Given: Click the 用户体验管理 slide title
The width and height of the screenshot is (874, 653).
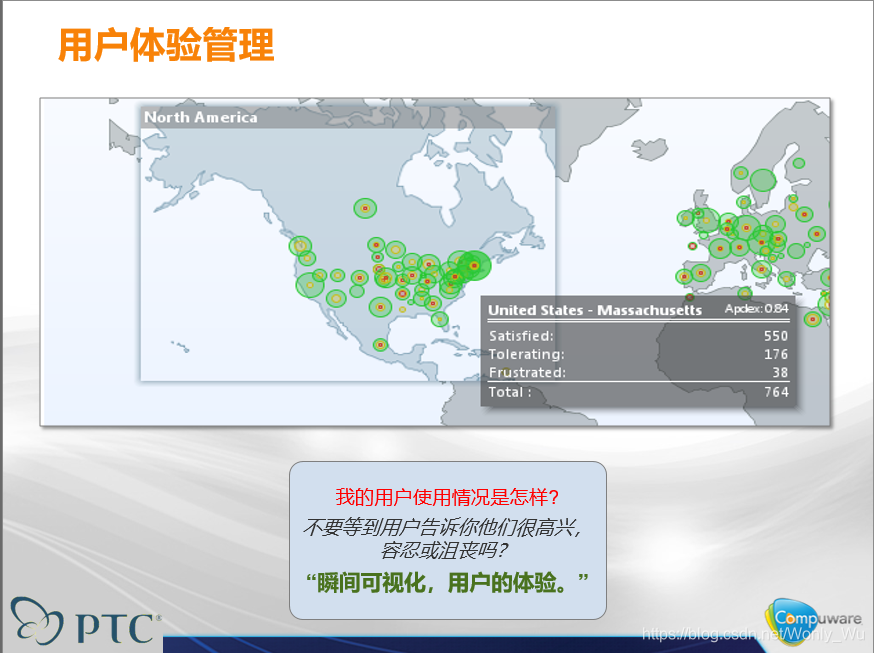Looking at the screenshot, I should (166, 45).
